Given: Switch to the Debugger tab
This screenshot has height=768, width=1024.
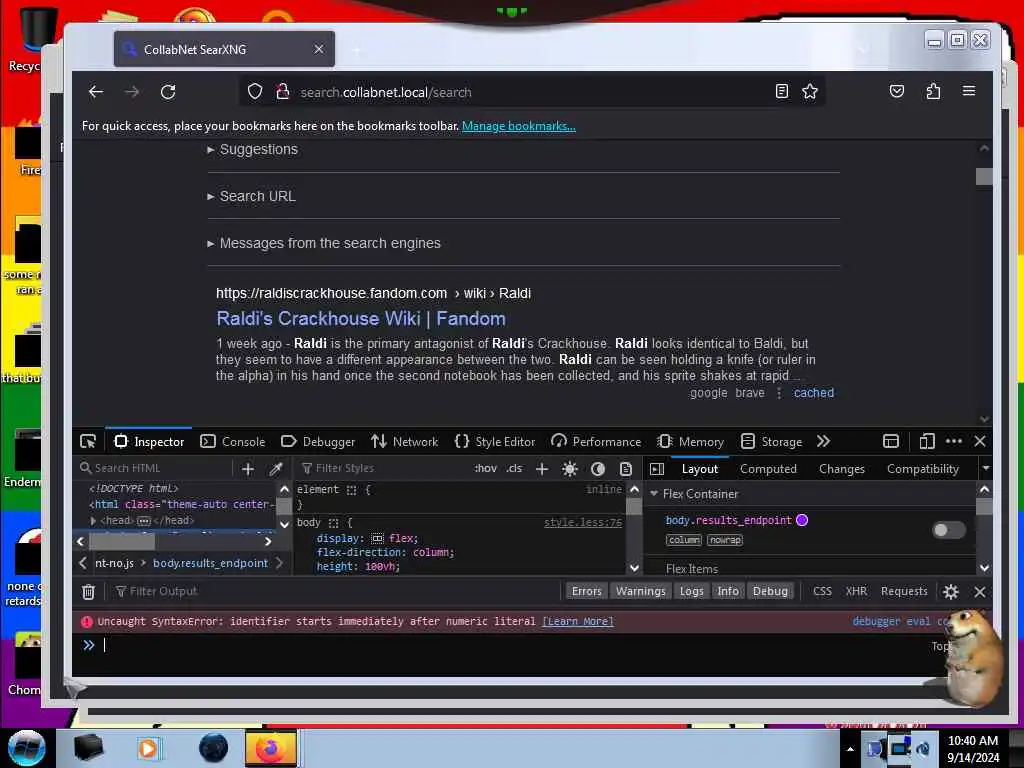Looking at the screenshot, I should [x=318, y=441].
